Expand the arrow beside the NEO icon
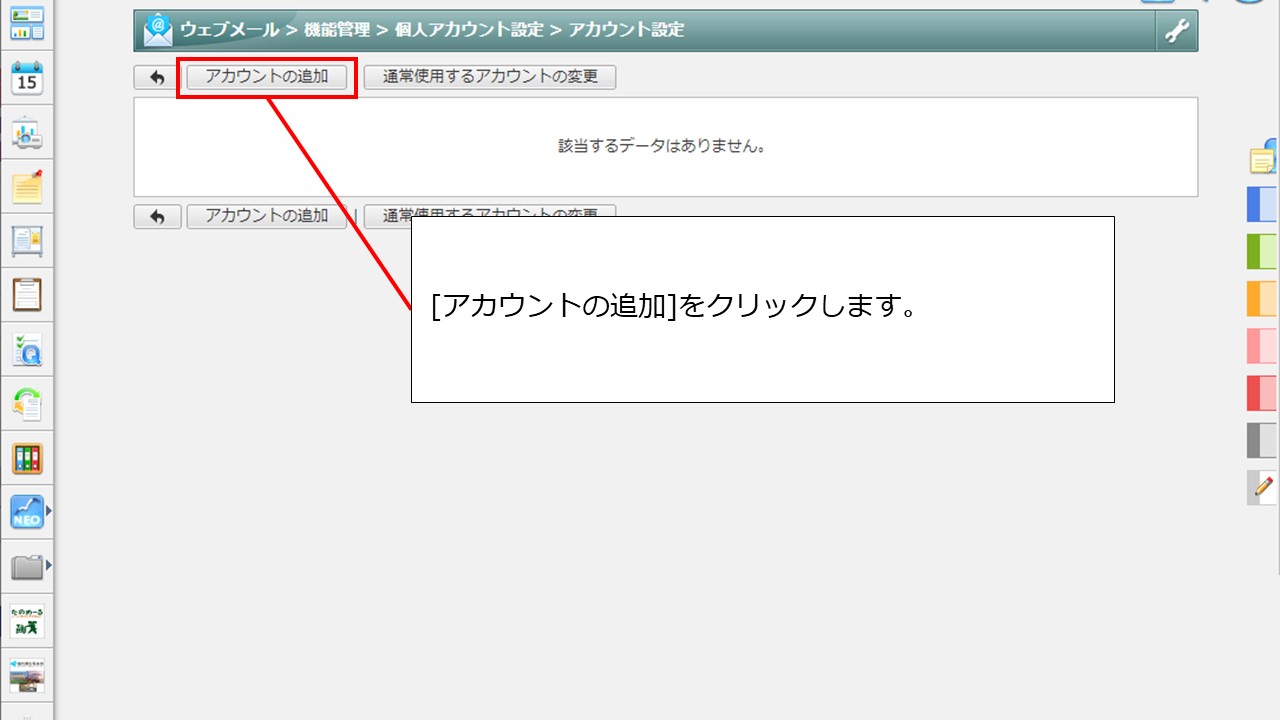Screen dimensions: 1280x720 click(48, 512)
